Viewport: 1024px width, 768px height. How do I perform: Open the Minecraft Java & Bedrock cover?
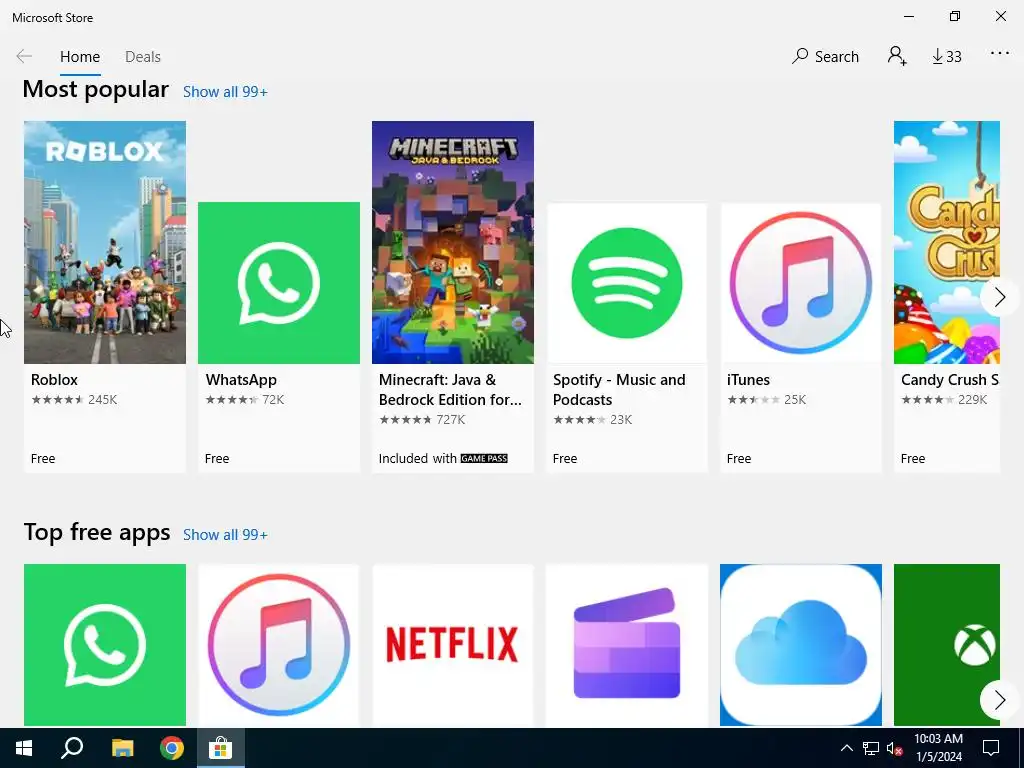point(453,242)
